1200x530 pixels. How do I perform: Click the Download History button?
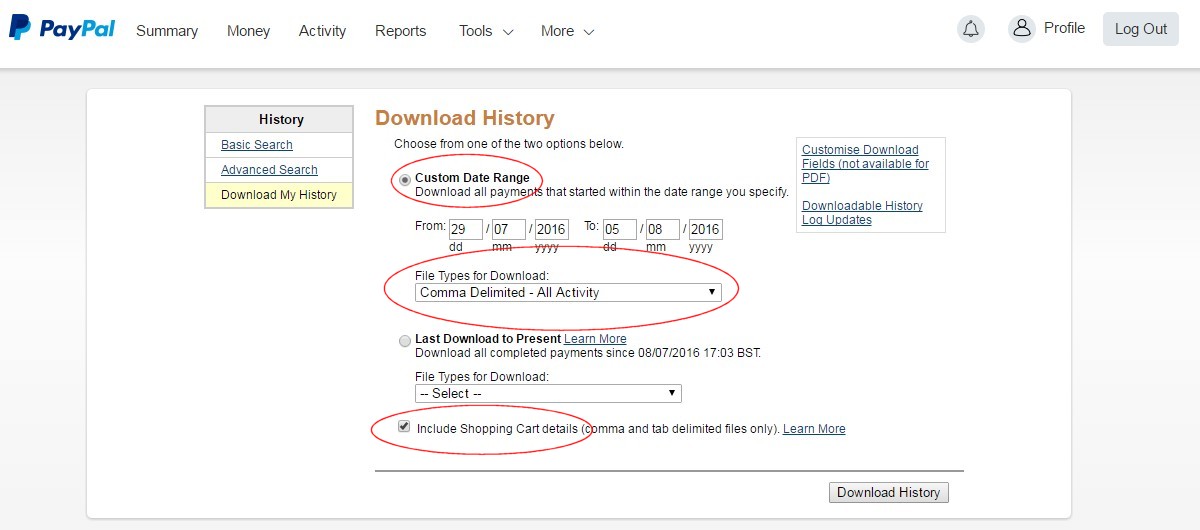pos(889,492)
